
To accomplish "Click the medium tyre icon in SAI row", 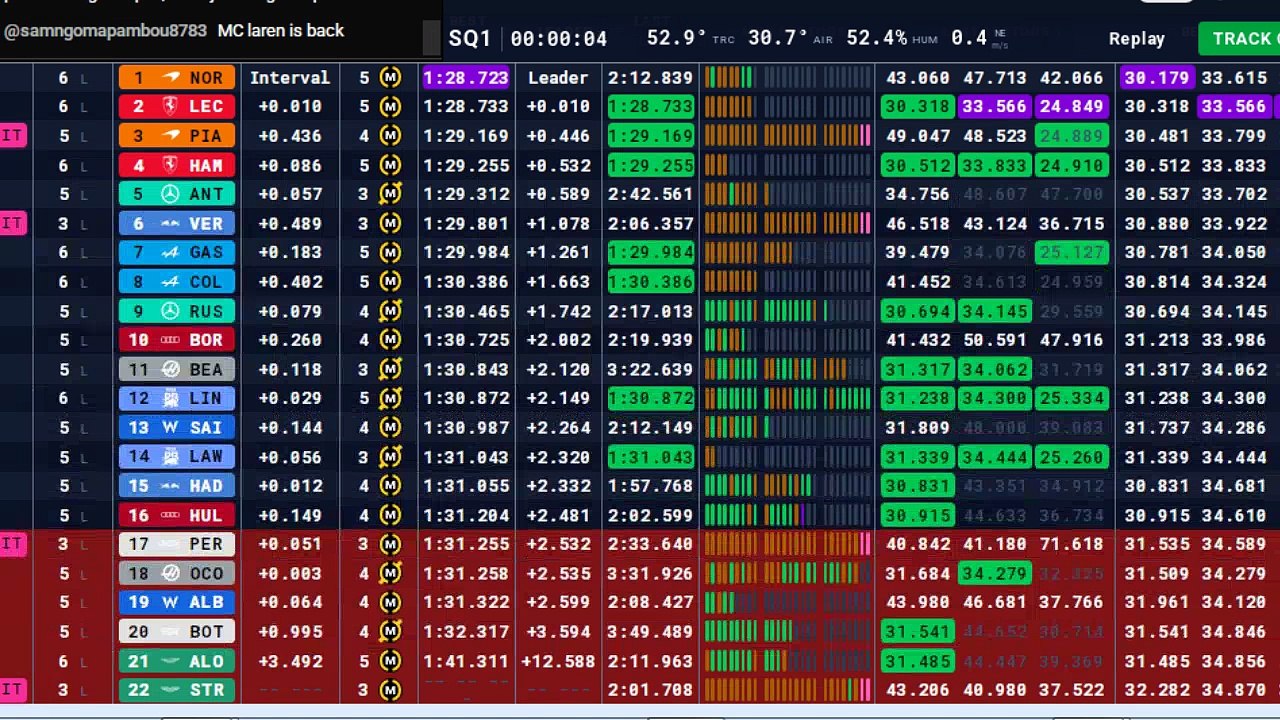I will [x=391, y=427].
